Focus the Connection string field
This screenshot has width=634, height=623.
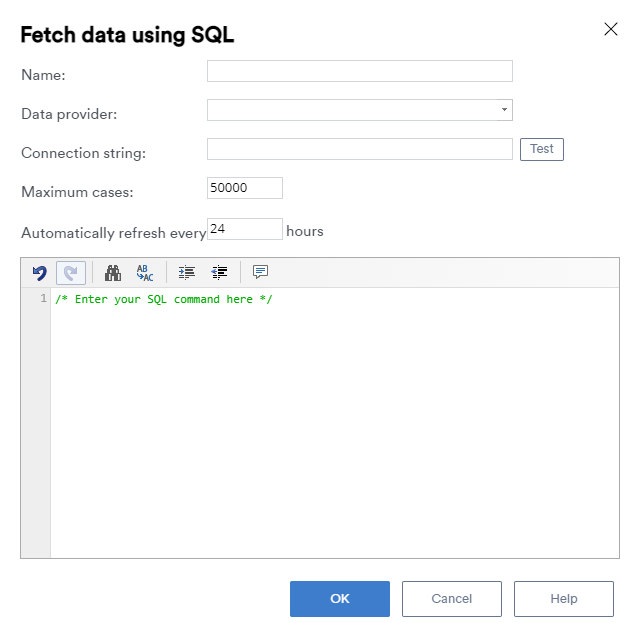pos(360,149)
